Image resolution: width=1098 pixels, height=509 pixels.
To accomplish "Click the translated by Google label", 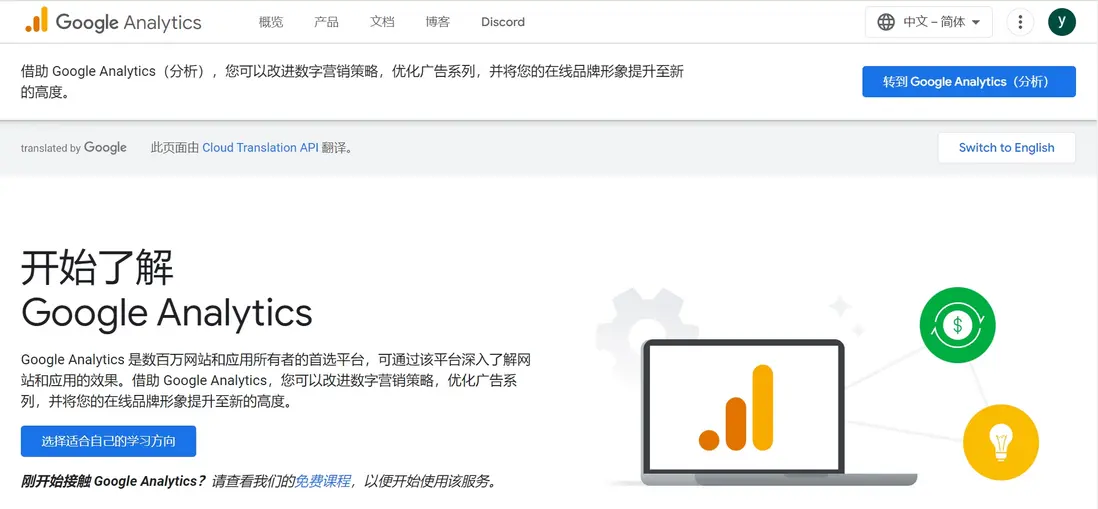I will pos(74,148).
